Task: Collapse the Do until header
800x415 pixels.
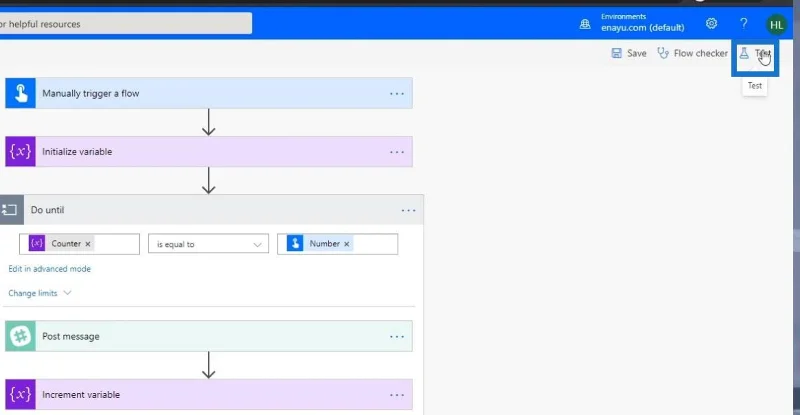Action: click(212, 210)
